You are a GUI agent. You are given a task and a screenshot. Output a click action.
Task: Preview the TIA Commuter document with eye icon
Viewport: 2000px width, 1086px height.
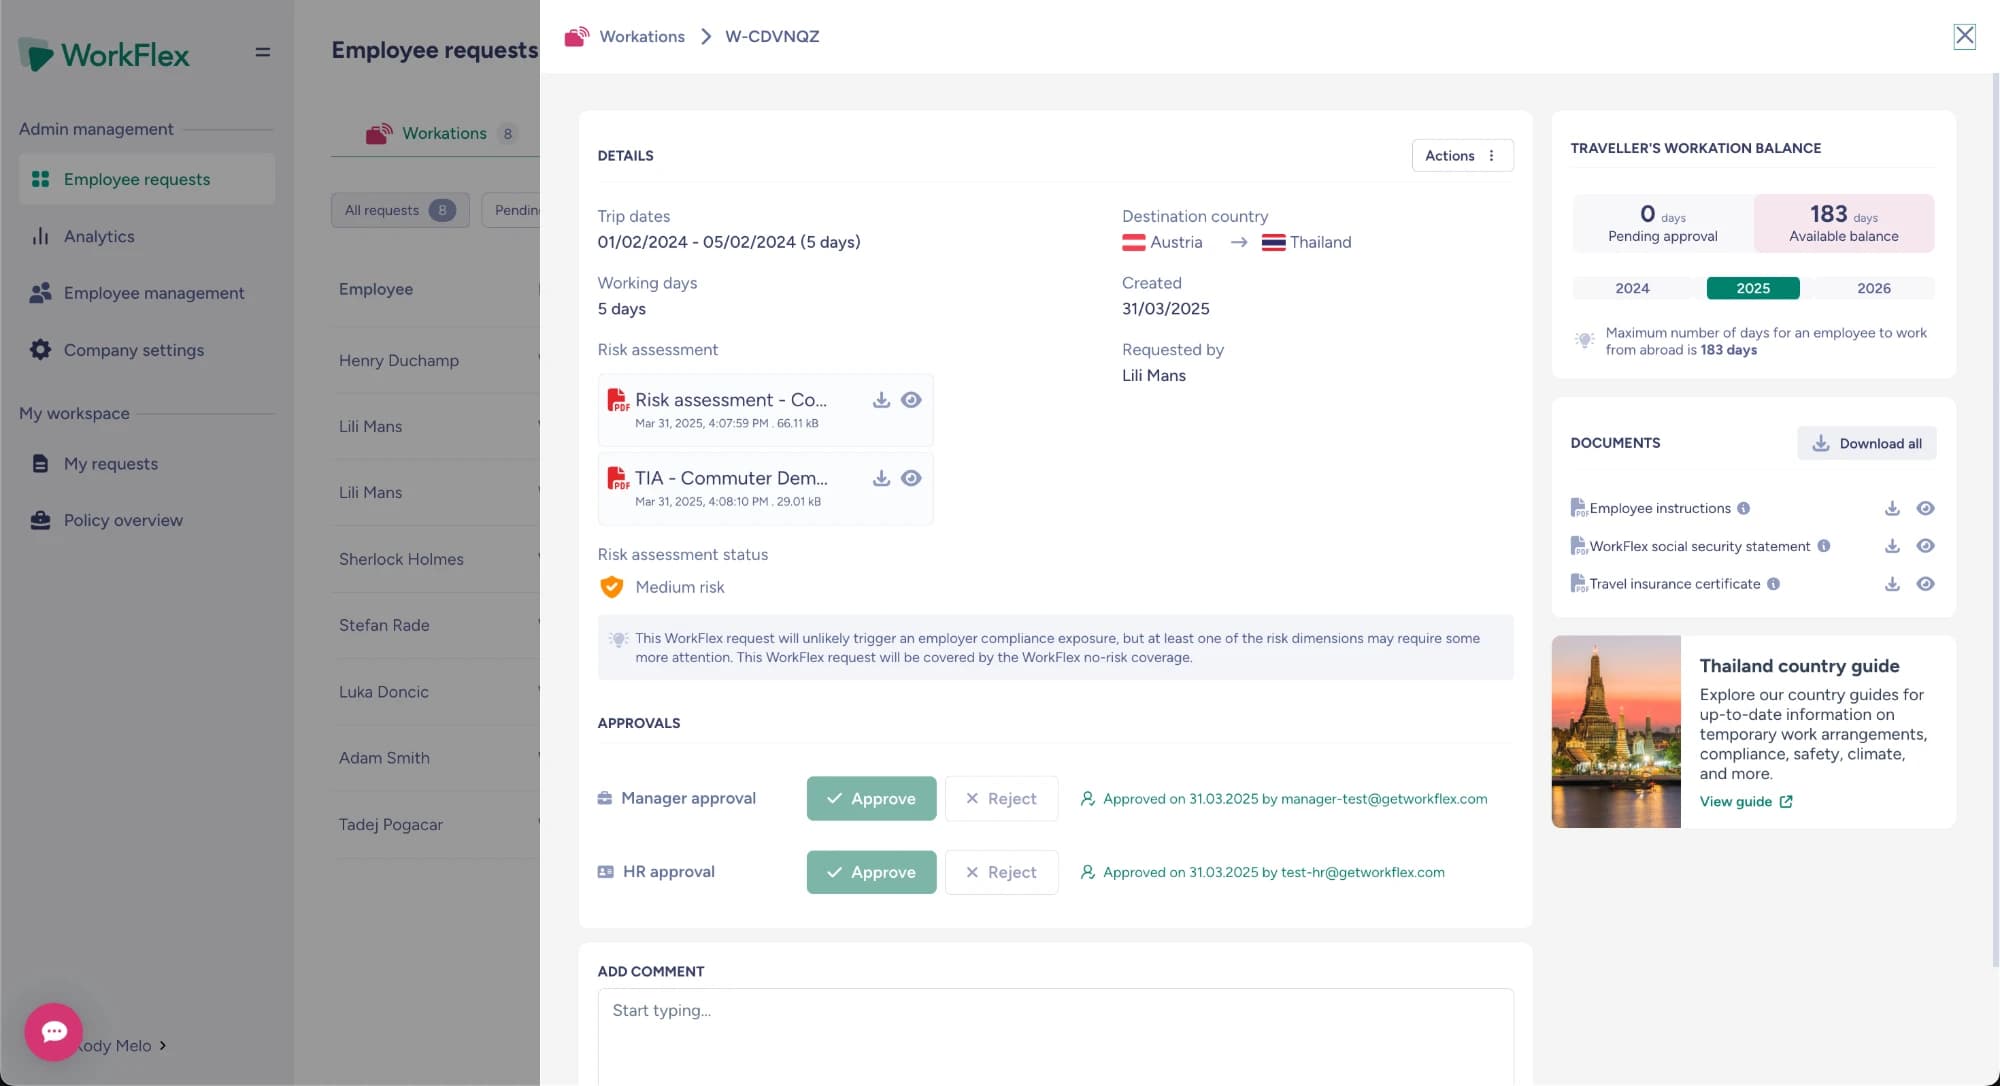coord(911,478)
